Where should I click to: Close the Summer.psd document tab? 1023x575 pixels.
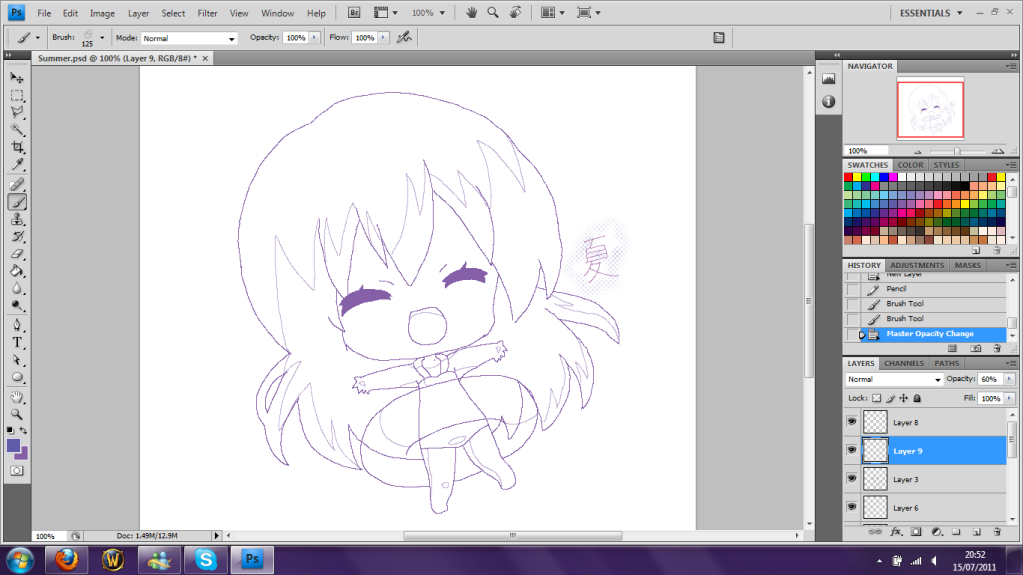tap(205, 59)
